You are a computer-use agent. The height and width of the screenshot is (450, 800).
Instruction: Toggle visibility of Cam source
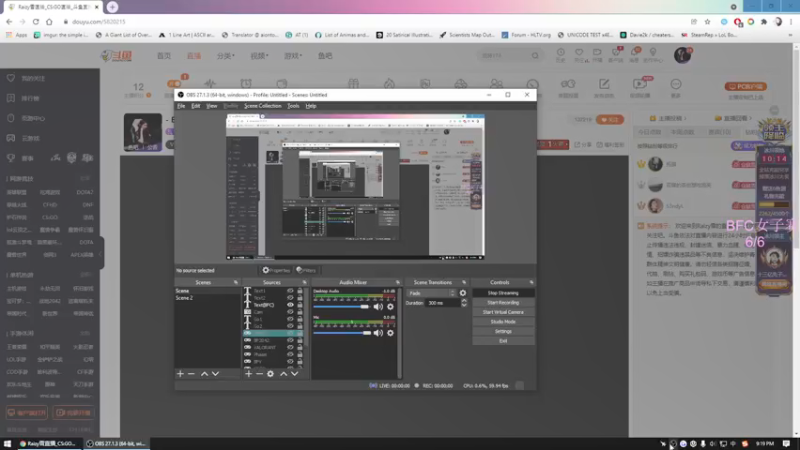[290, 312]
